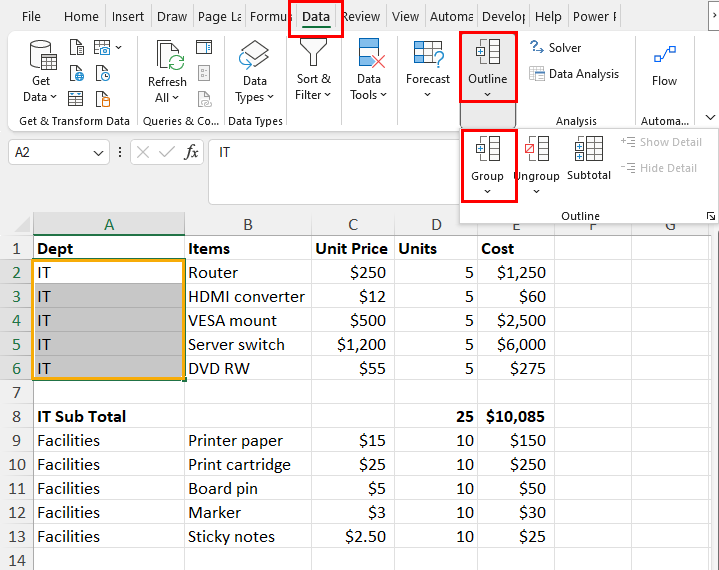Click the grayed Properties icon
719x570 pixels.
[204, 73]
